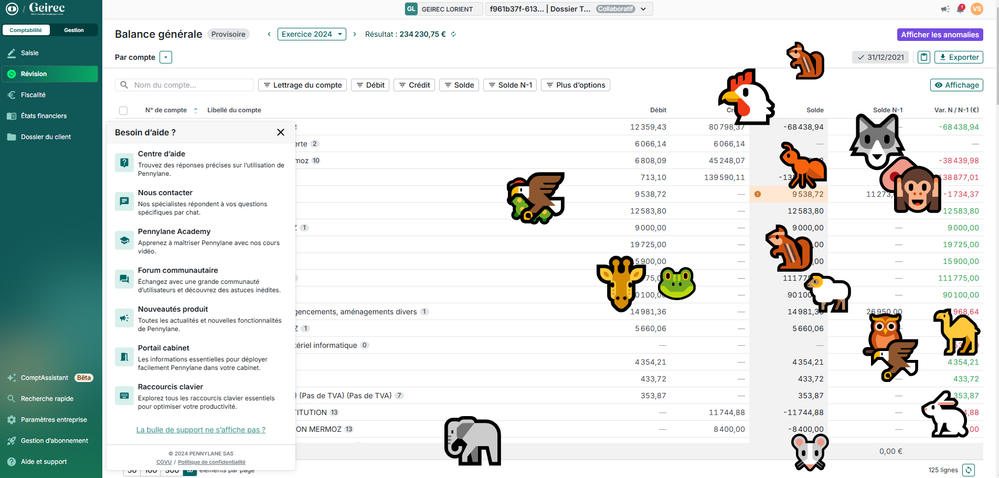Click the Raccourcis clavier keyboard icon
This screenshot has width=999, height=478.
[x=124, y=395]
